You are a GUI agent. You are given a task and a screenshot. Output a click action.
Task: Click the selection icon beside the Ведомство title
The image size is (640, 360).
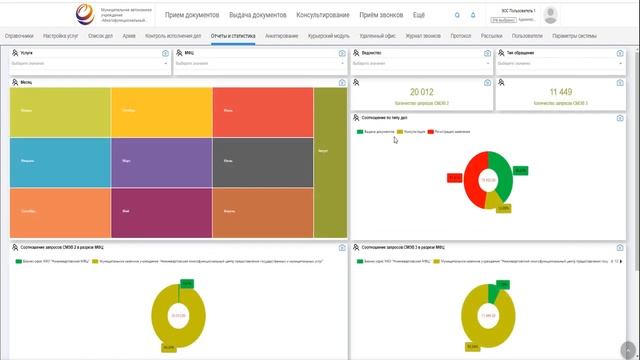tap(356, 53)
